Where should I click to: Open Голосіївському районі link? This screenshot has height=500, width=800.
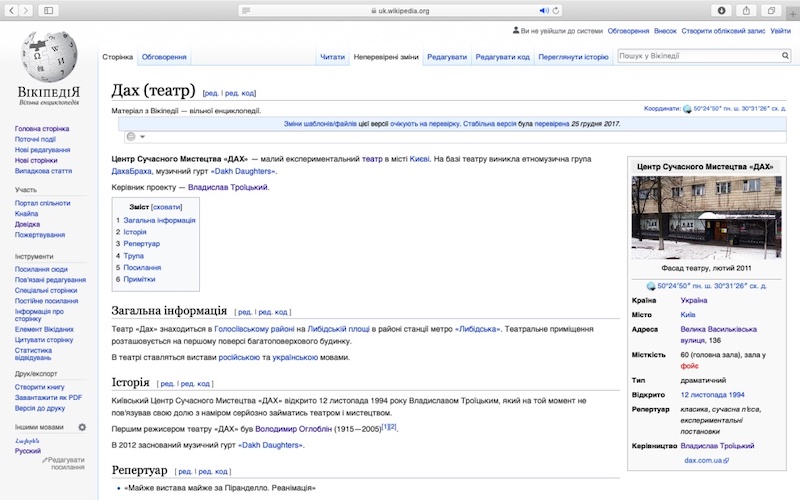(254, 329)
